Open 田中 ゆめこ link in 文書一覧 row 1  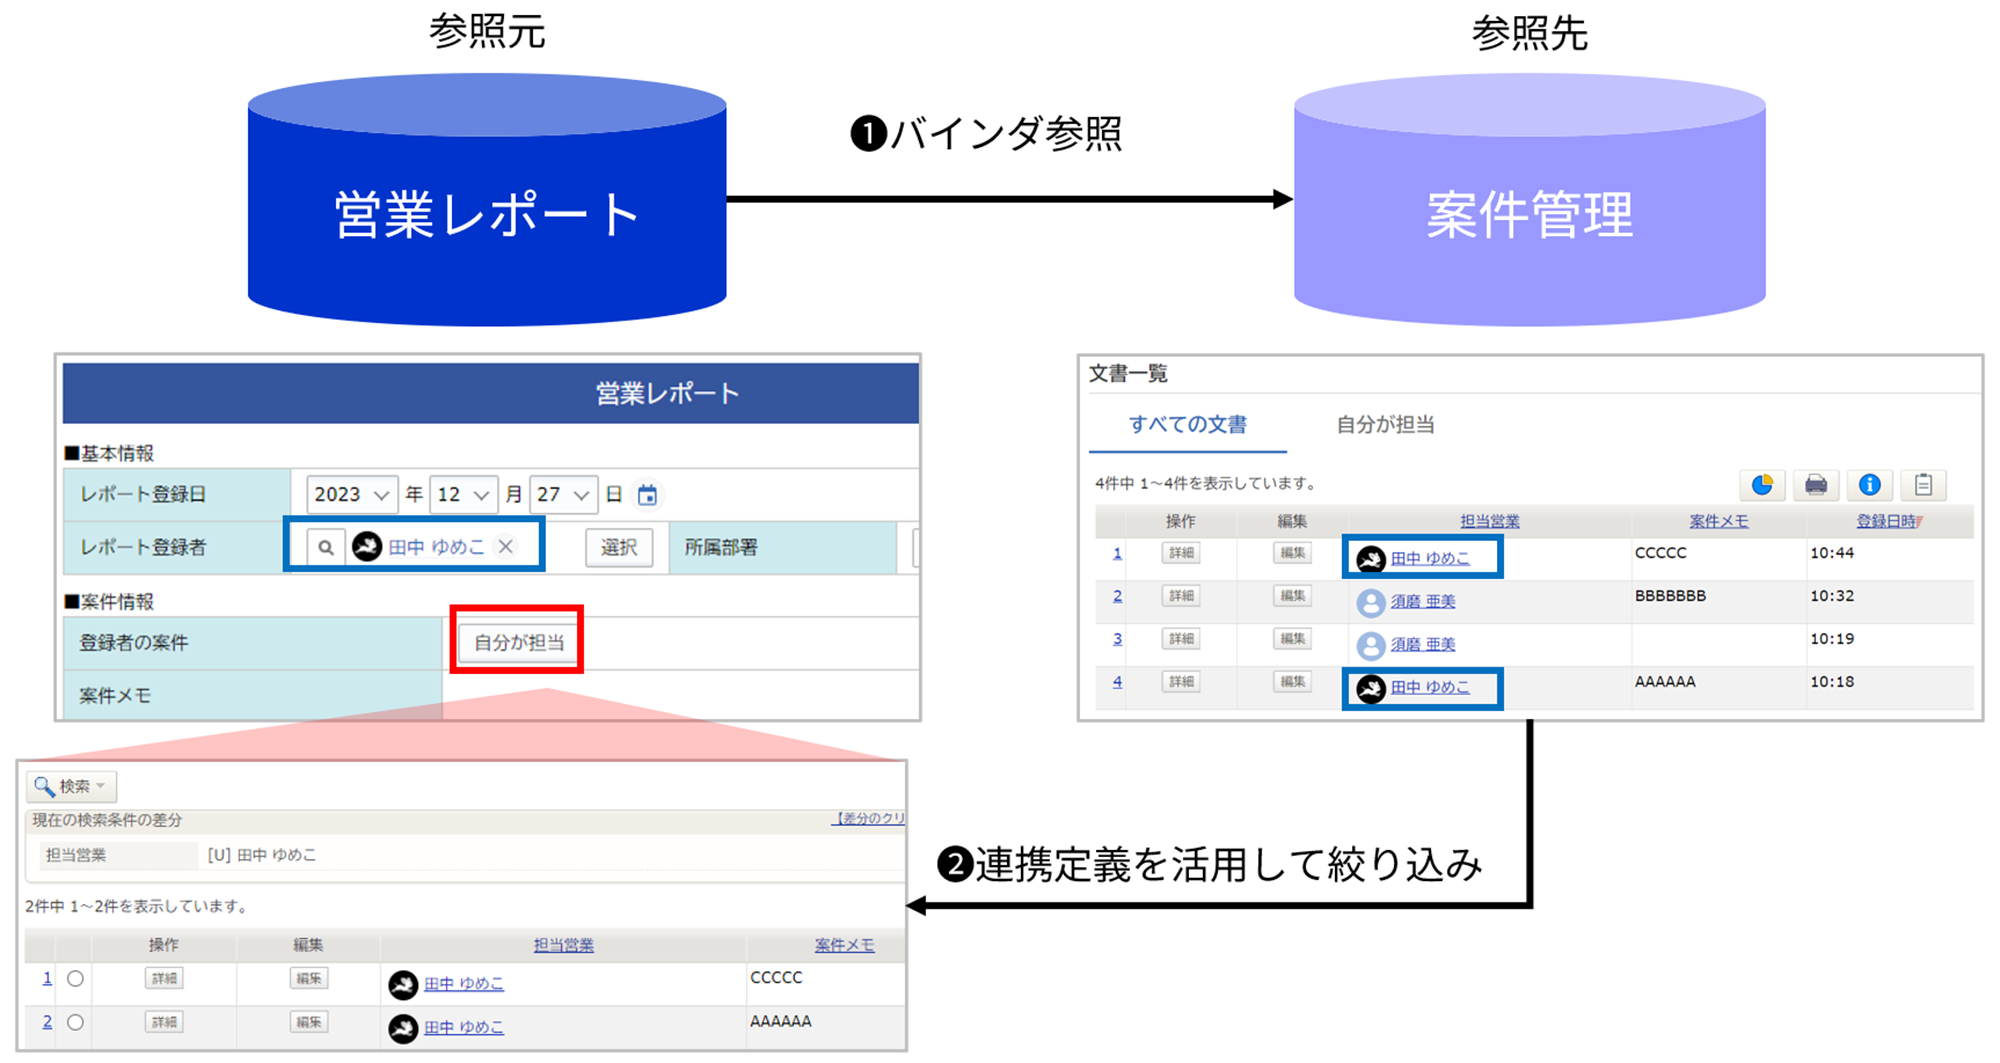click(1430, 558)
